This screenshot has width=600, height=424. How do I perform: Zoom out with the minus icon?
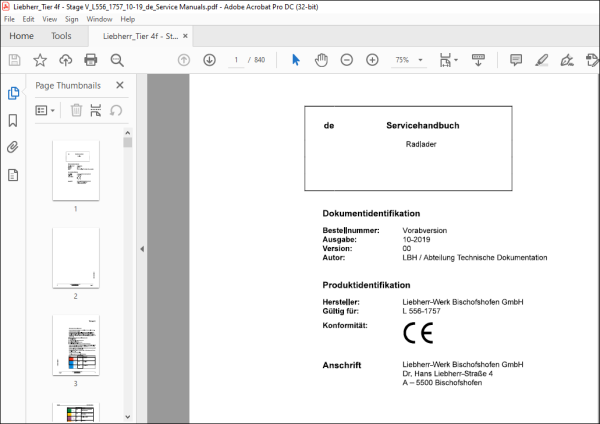pos(347,60)
